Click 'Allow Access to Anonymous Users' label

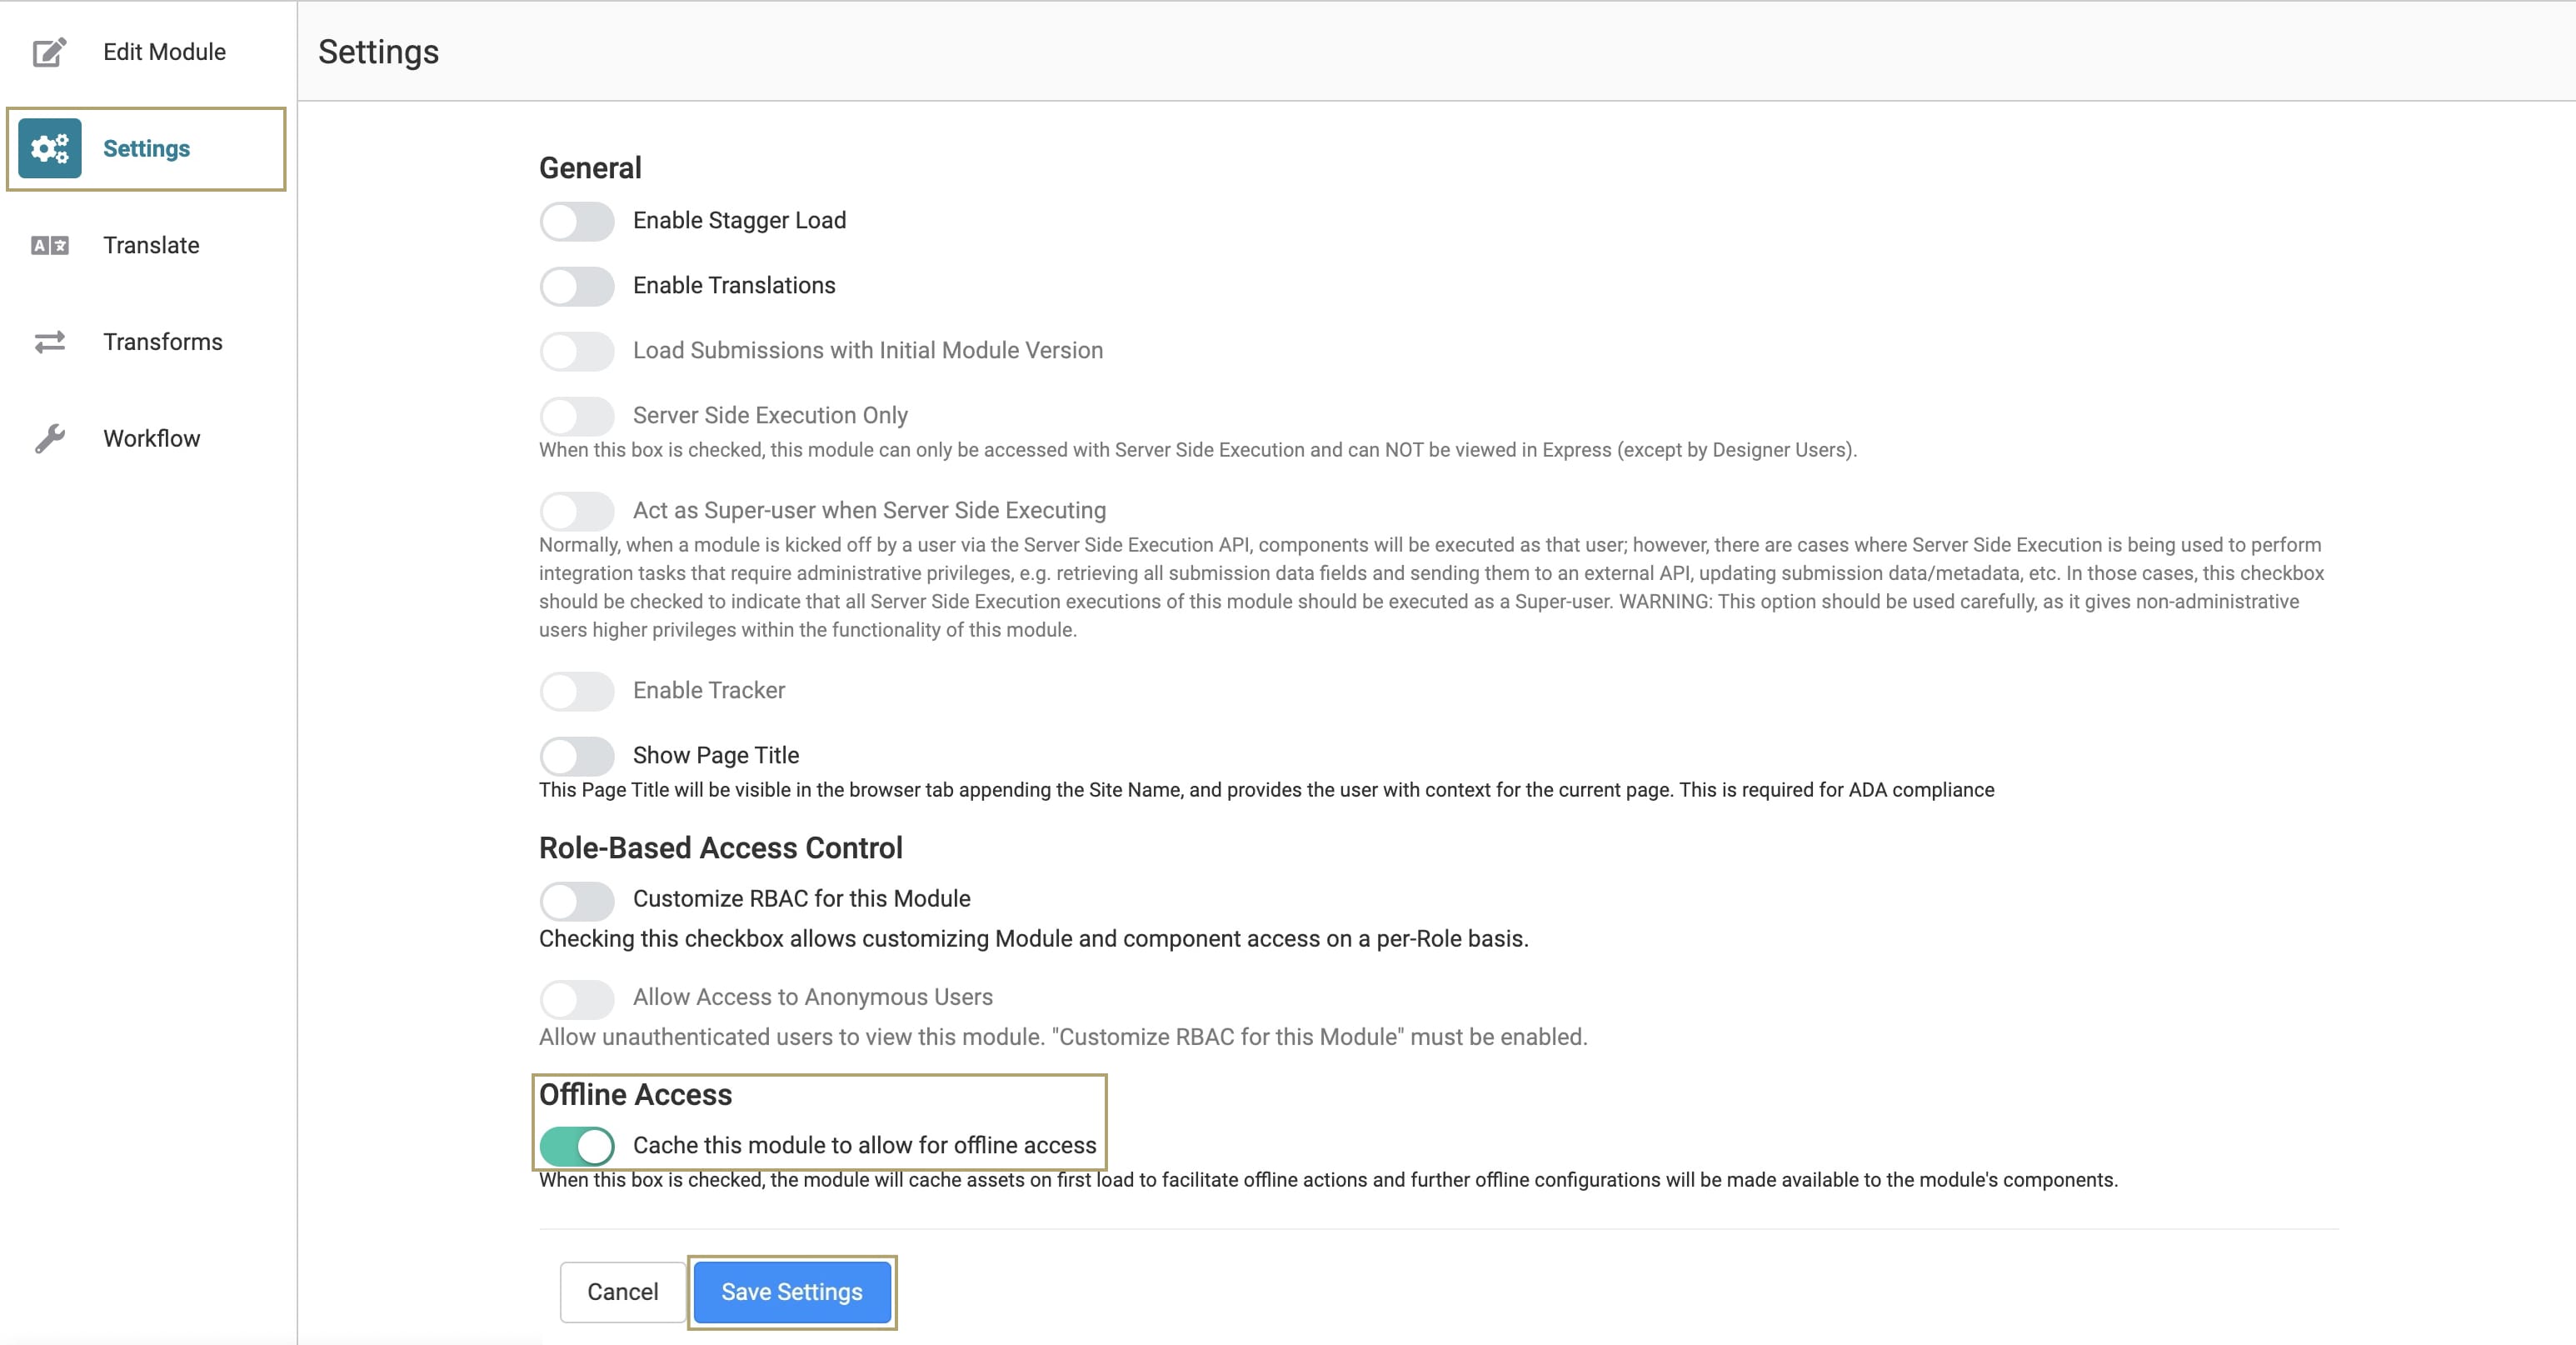point(812,997)
